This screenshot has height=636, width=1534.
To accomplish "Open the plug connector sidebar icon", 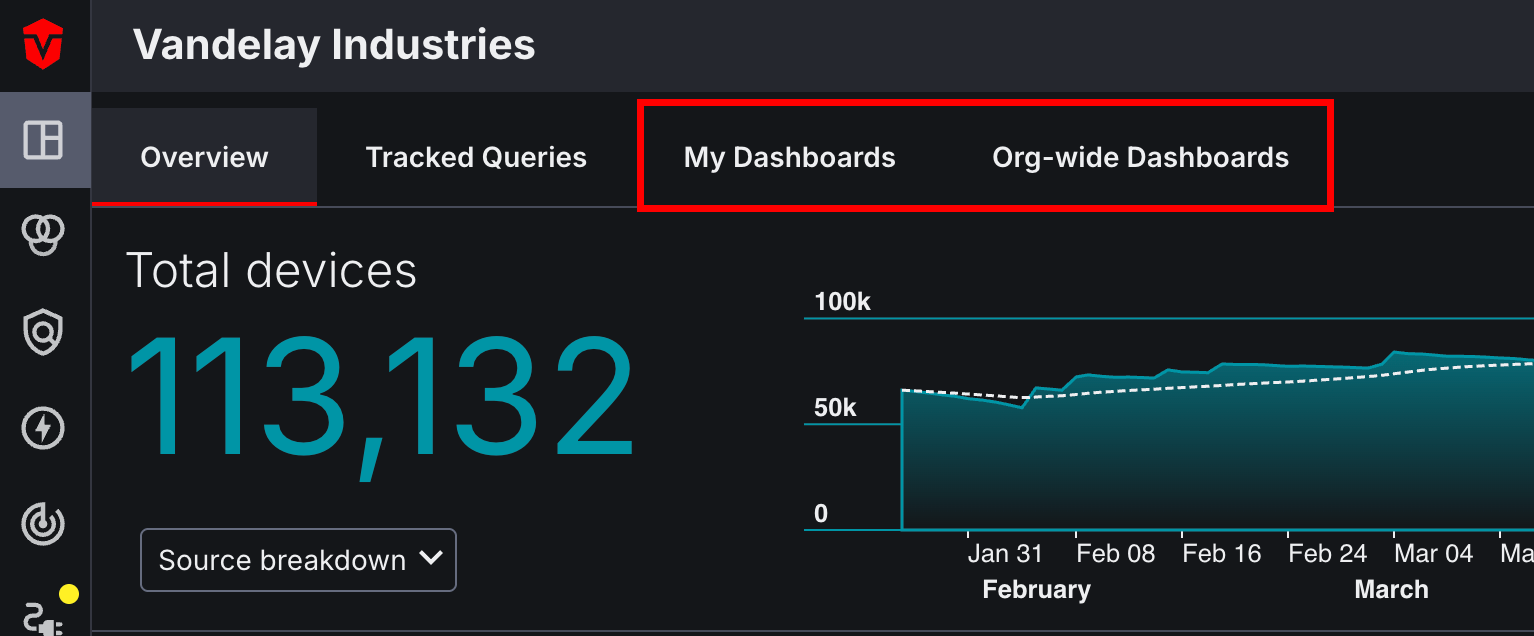I will click(44, 617).
